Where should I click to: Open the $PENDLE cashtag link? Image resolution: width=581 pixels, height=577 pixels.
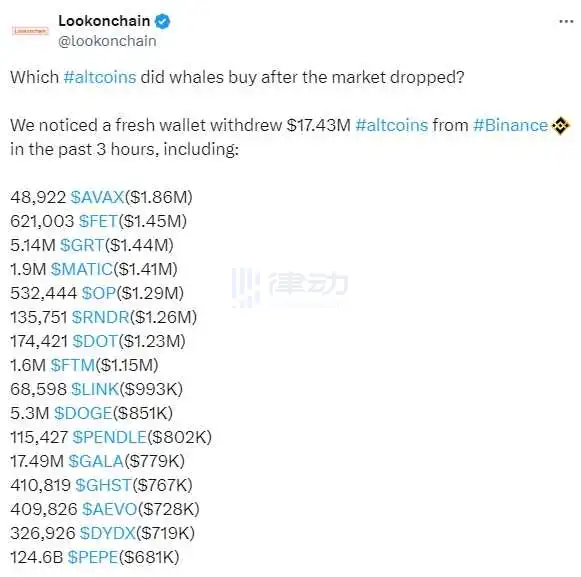pyautogui.click(x=109, y=437)
